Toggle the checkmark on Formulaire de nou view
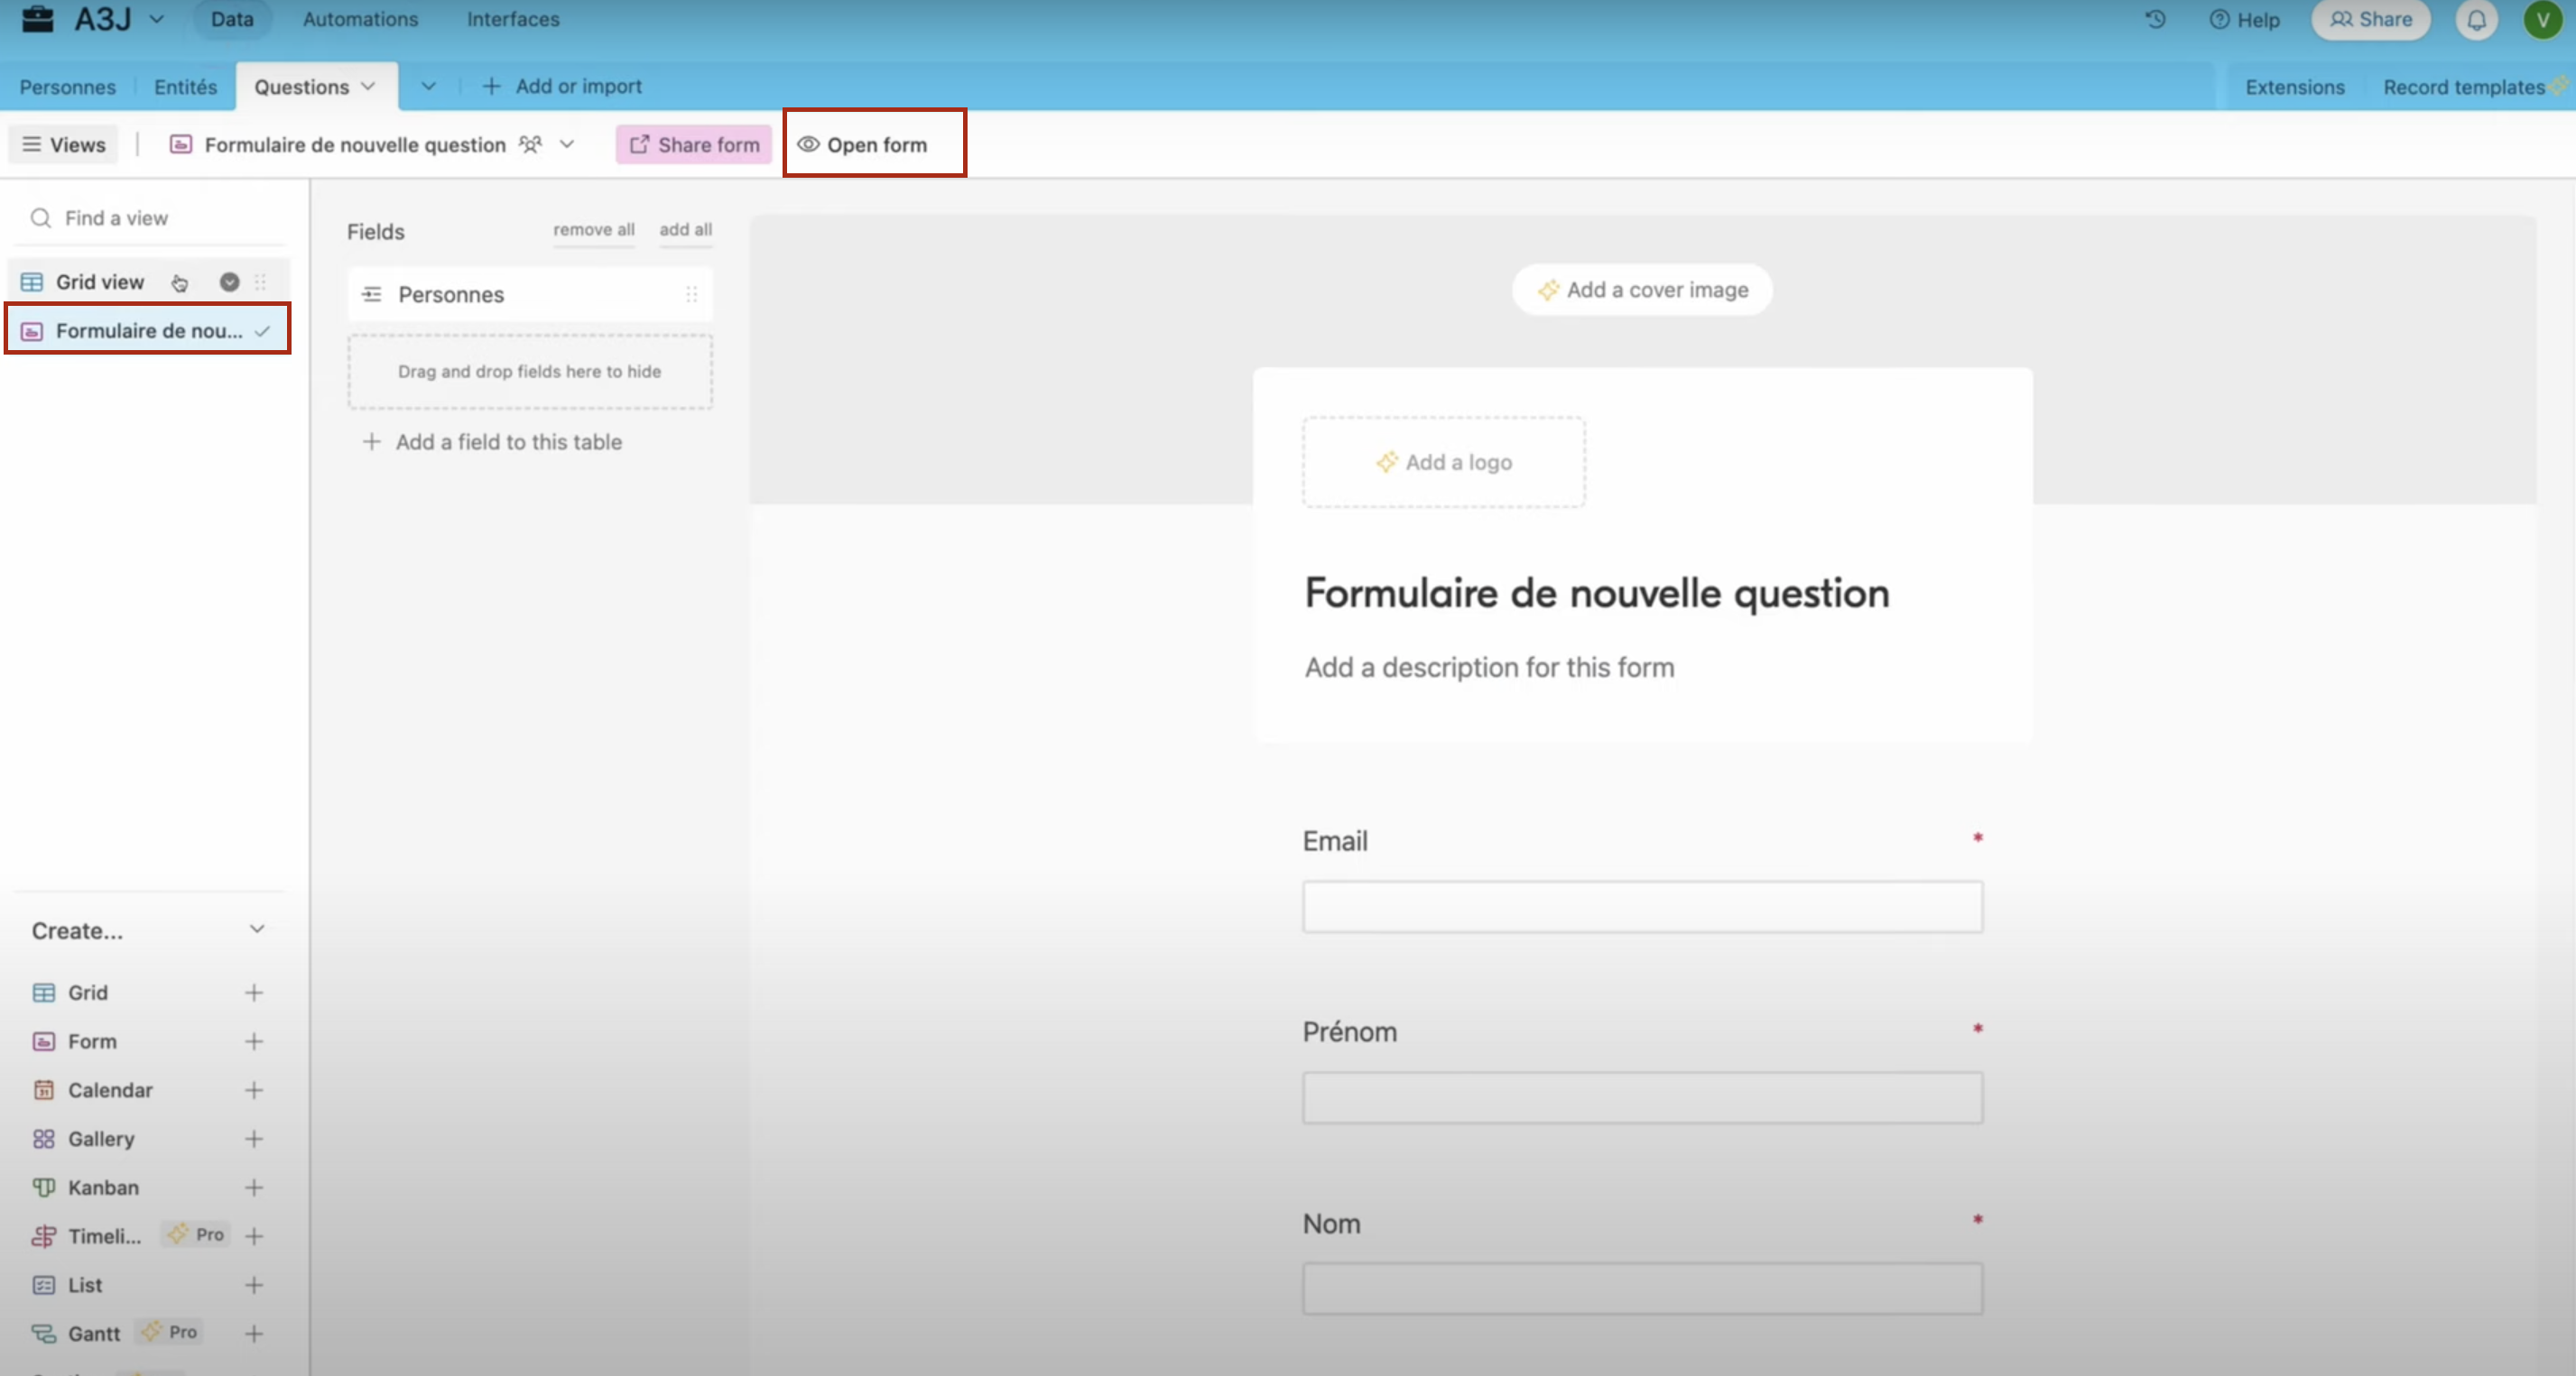The image size is (2576, 1376). click(x=262, y=330)
